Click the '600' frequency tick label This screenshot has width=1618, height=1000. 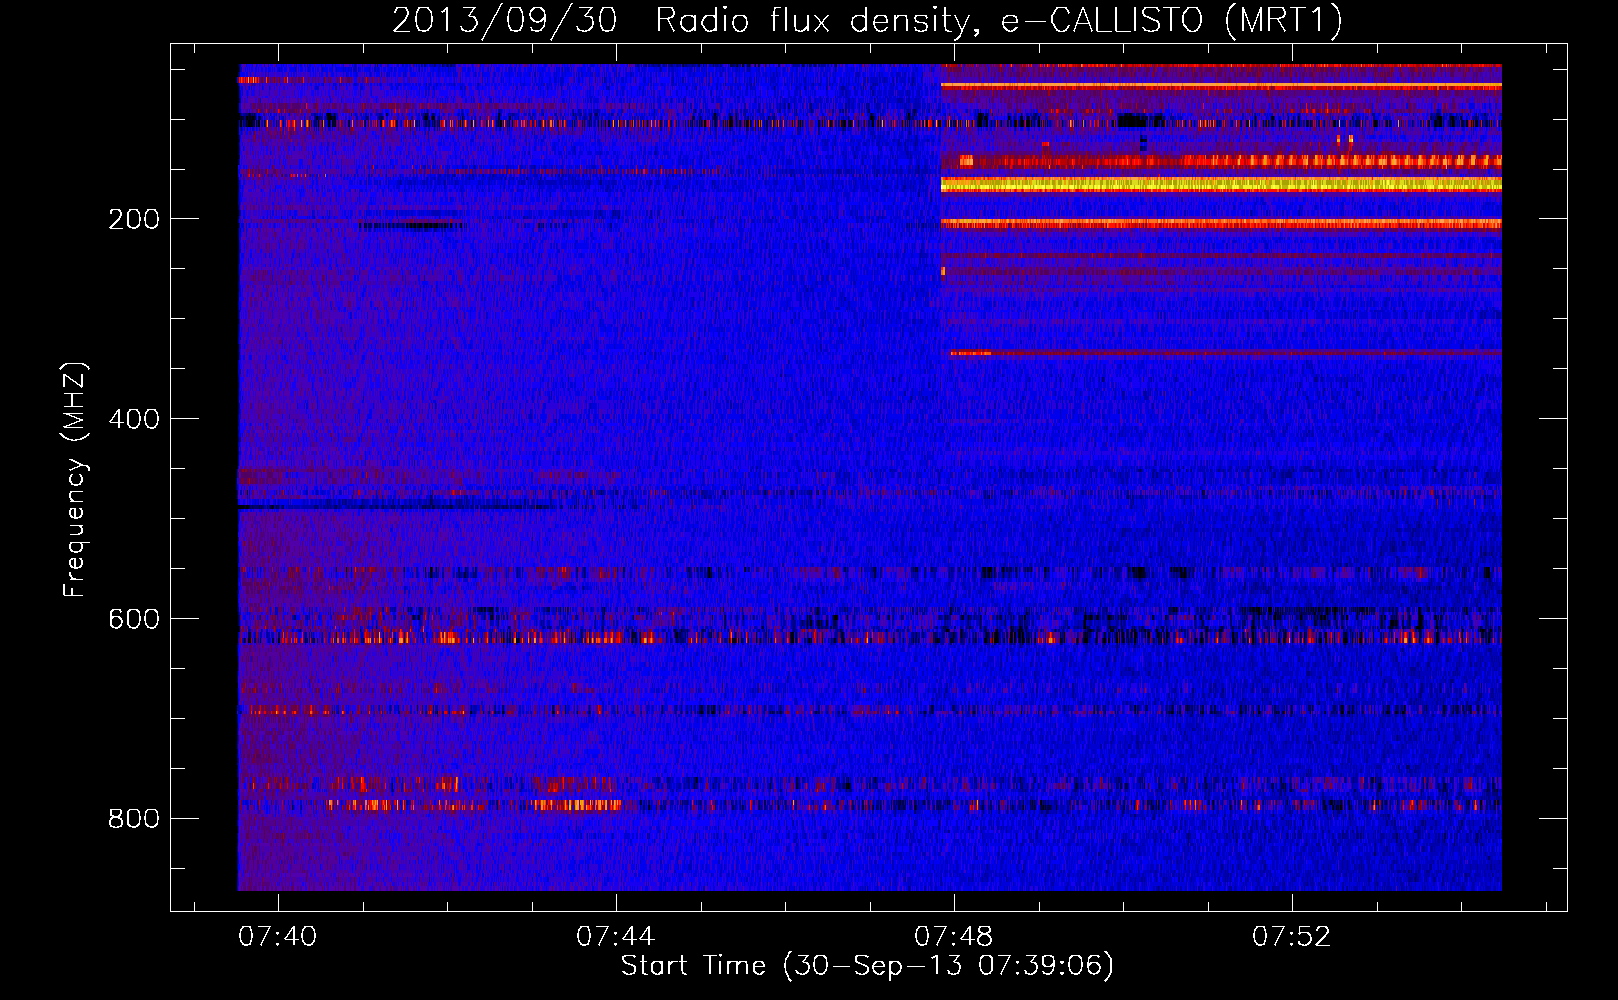pos(134,619)
